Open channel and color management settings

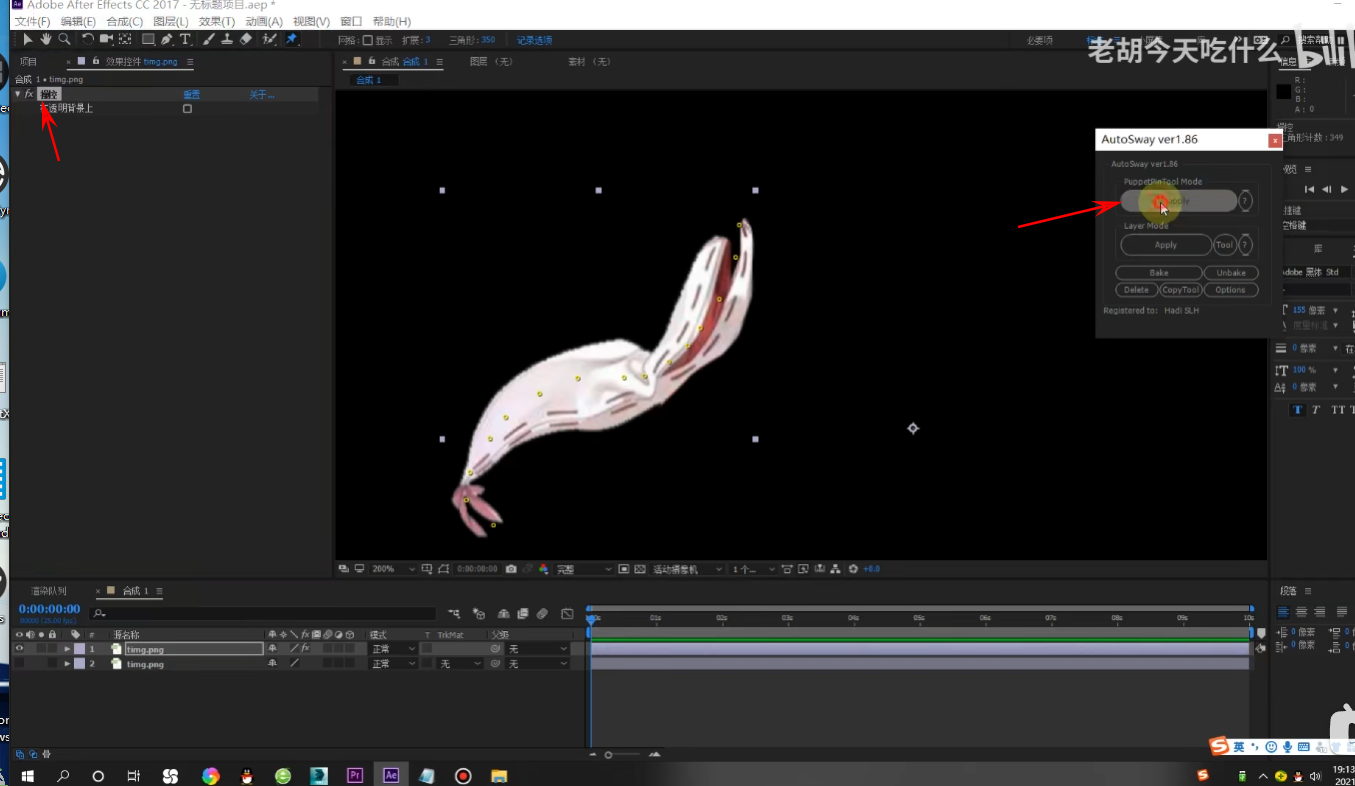(544, 569)
